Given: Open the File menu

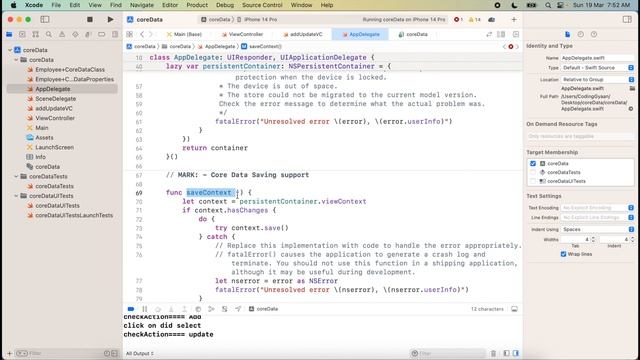Looking at the screenshot, I should 56,5.
